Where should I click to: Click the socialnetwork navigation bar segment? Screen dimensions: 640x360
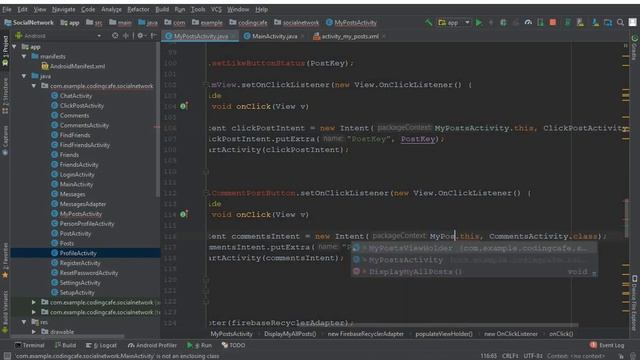click(296, 22)
